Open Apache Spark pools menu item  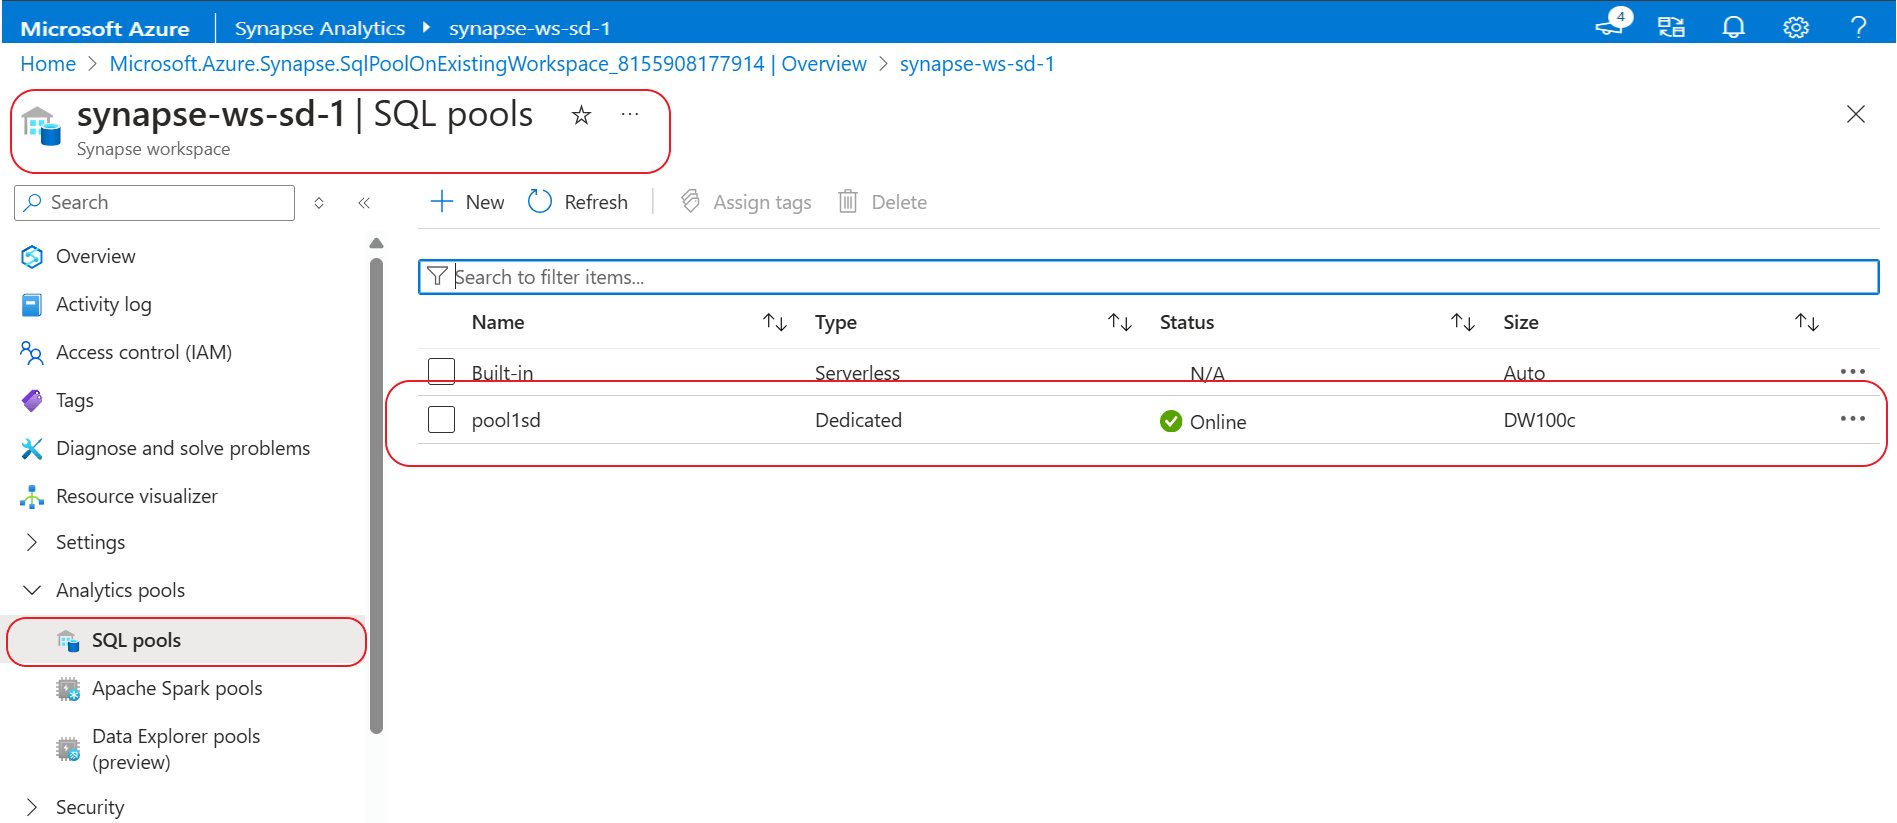(177, 688)
